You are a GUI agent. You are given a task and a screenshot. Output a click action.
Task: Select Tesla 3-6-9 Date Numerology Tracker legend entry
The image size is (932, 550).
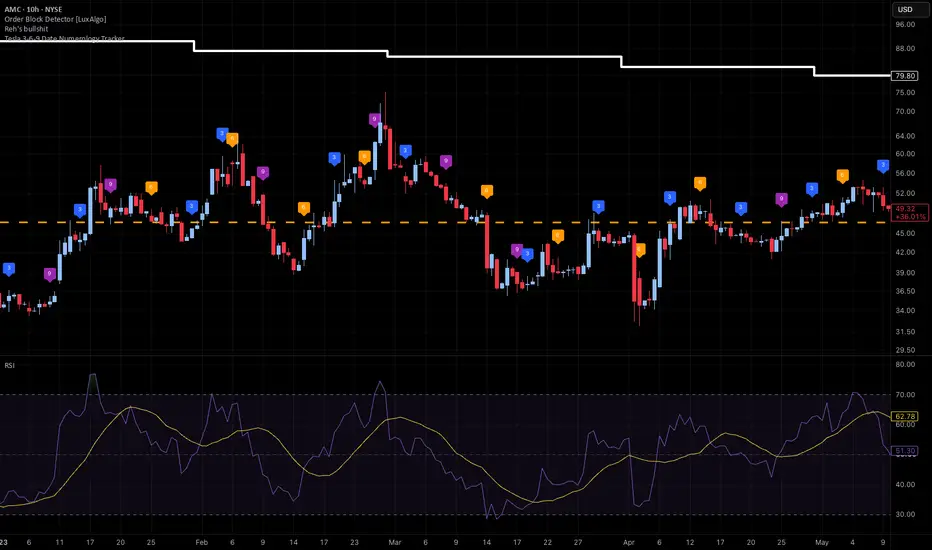click(x=64, y=38)
